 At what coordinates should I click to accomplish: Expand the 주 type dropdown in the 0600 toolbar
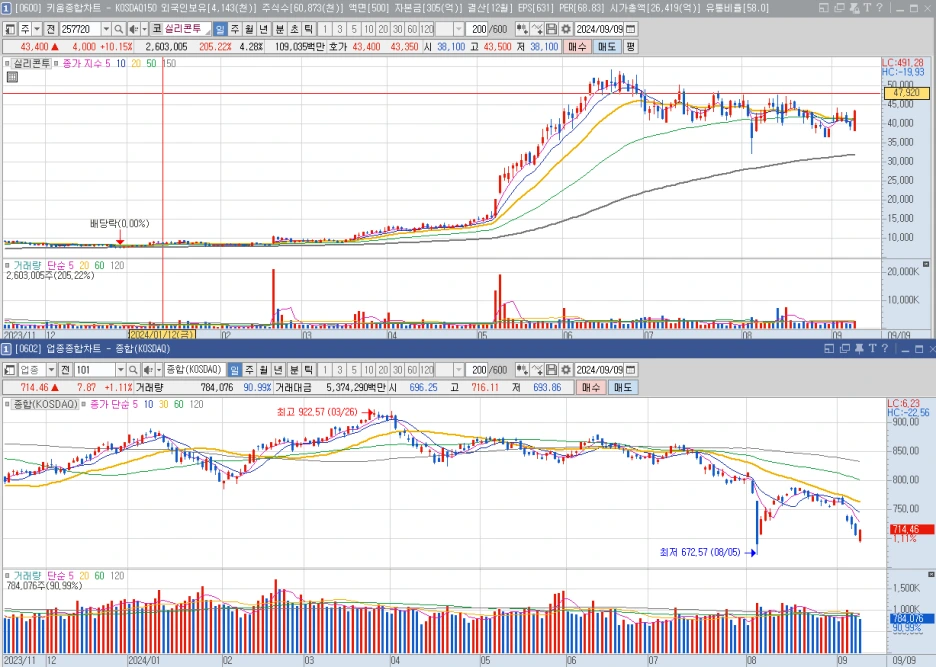click(37, 29)
